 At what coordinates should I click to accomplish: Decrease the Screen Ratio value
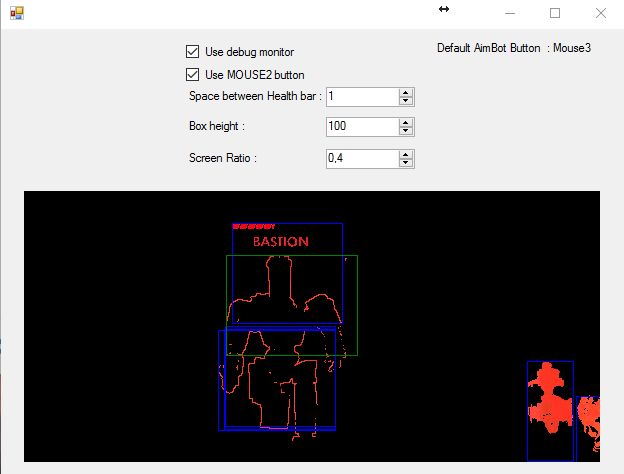406,163
